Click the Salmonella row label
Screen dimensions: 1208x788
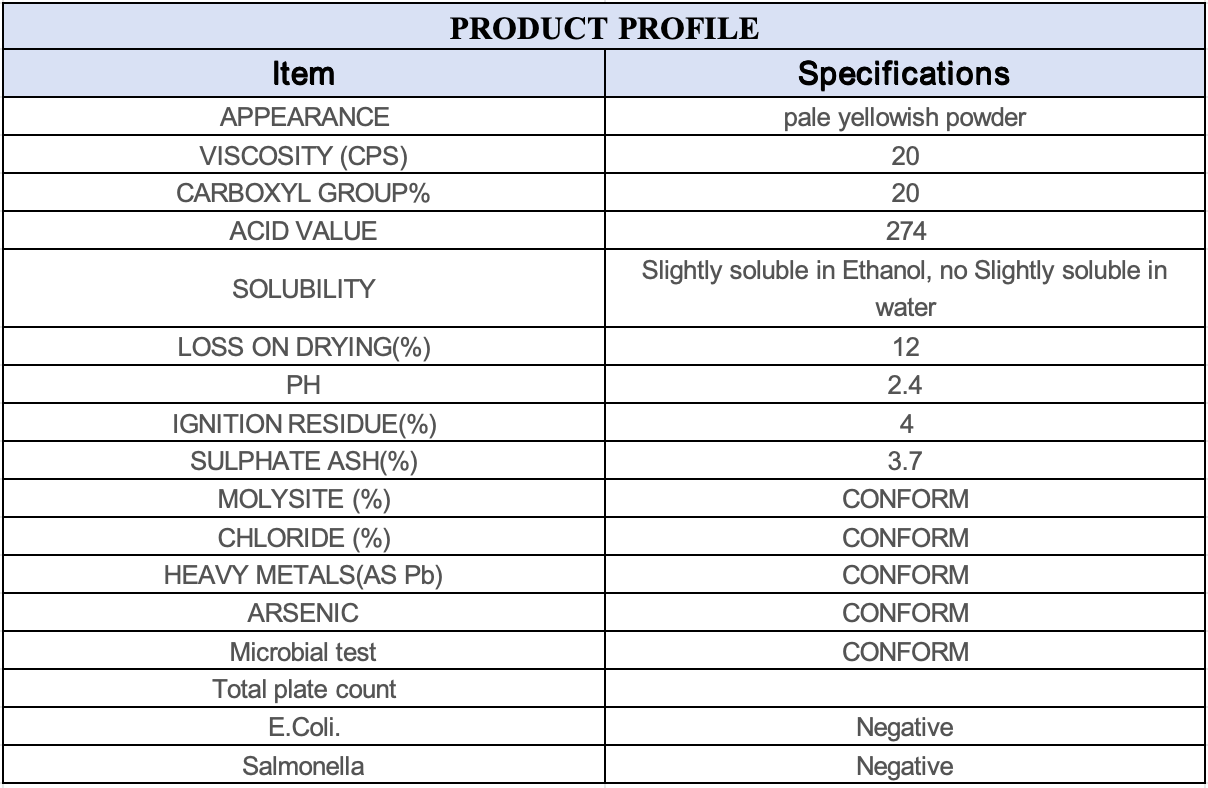click(x=306, y=767)
